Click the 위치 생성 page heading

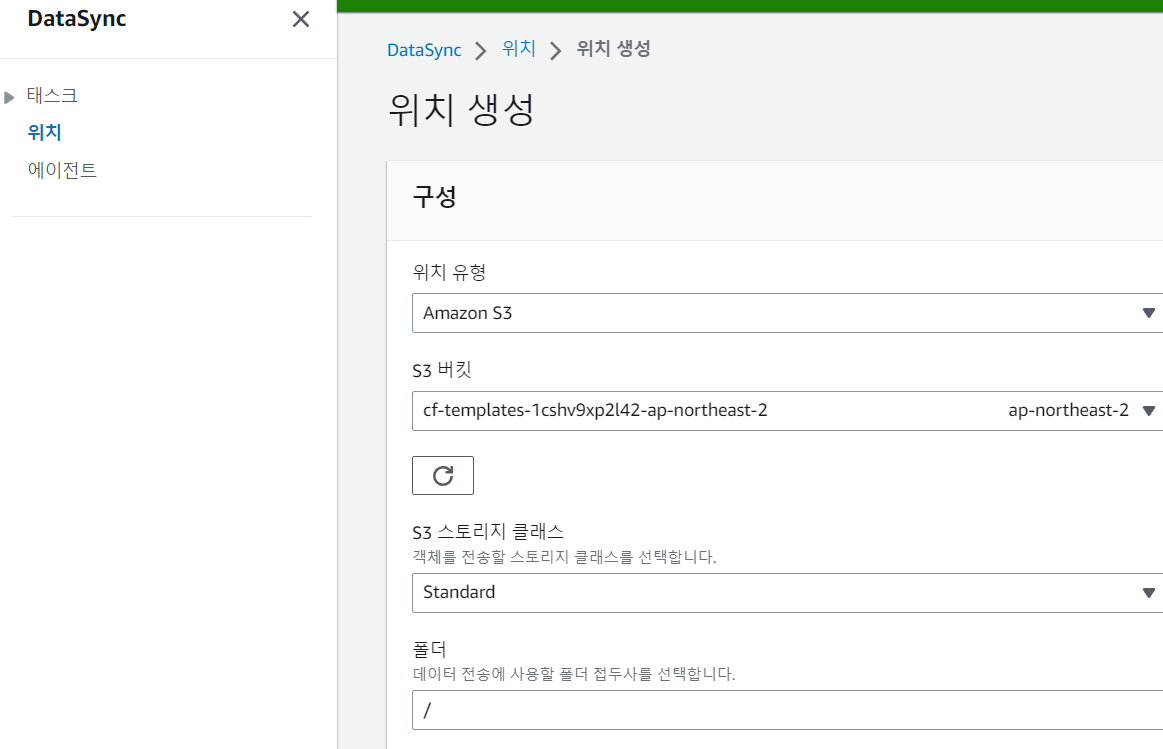[461, 110]
